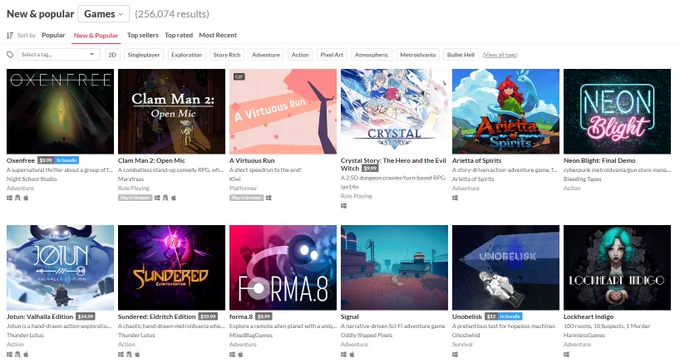Switch to Top sellers sorting
Image resolution: width=680 pixels, height=363 pixels.
click(x=143, y=35)
